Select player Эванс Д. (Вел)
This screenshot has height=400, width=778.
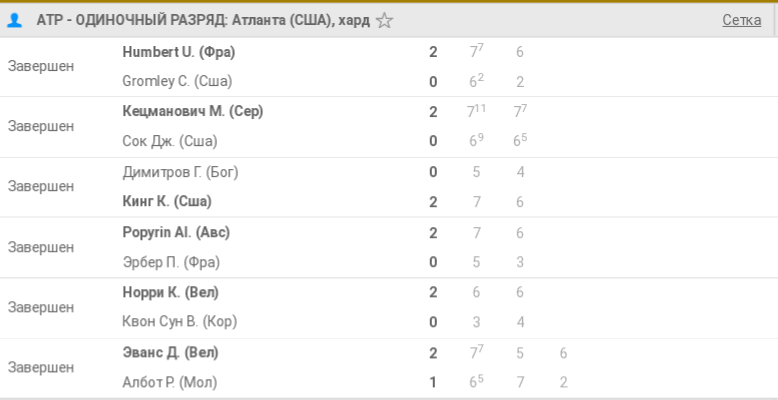coord(170,353)
